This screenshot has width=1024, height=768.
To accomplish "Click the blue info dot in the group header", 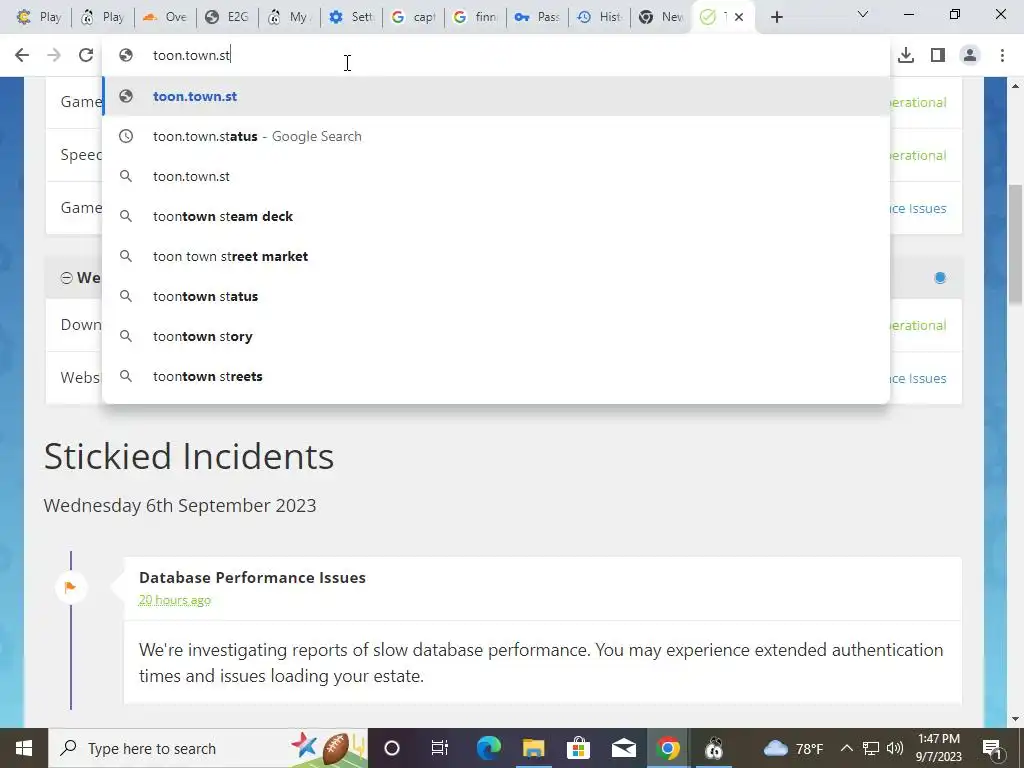I will coord(940,278).
